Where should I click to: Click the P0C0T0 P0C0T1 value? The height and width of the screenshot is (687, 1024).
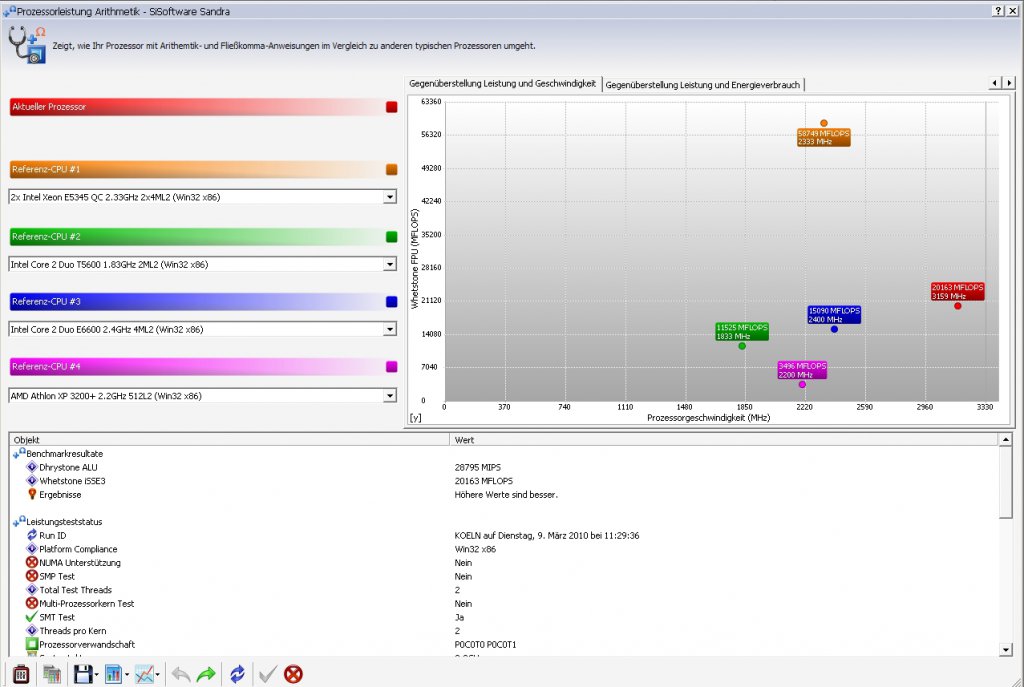click(x=485, y=645)
